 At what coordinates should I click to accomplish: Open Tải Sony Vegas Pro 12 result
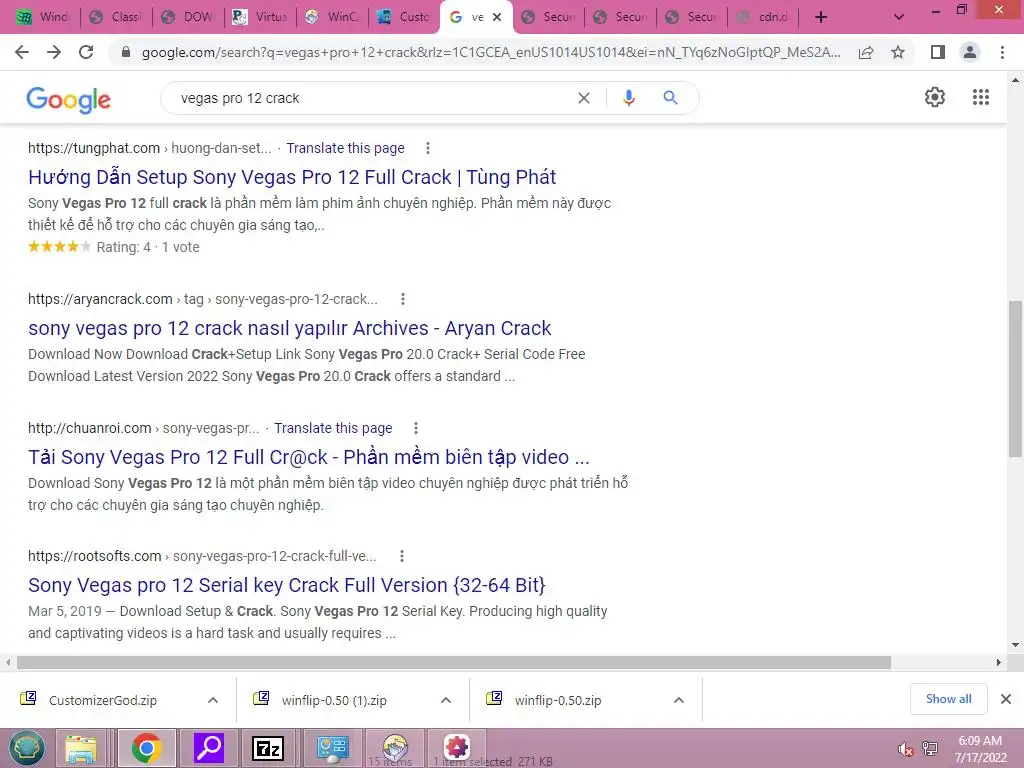308,457
